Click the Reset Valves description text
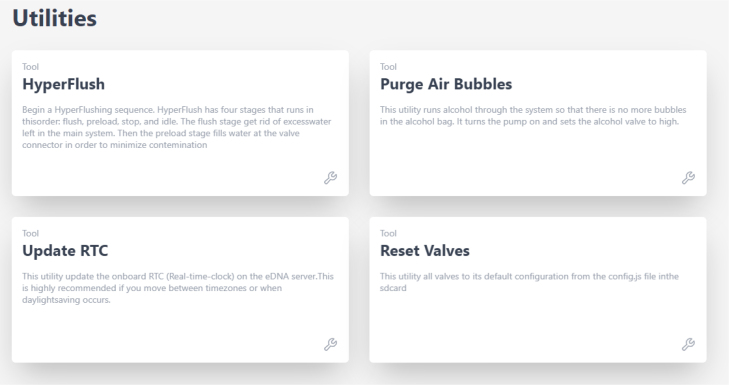 coord(529,282)
